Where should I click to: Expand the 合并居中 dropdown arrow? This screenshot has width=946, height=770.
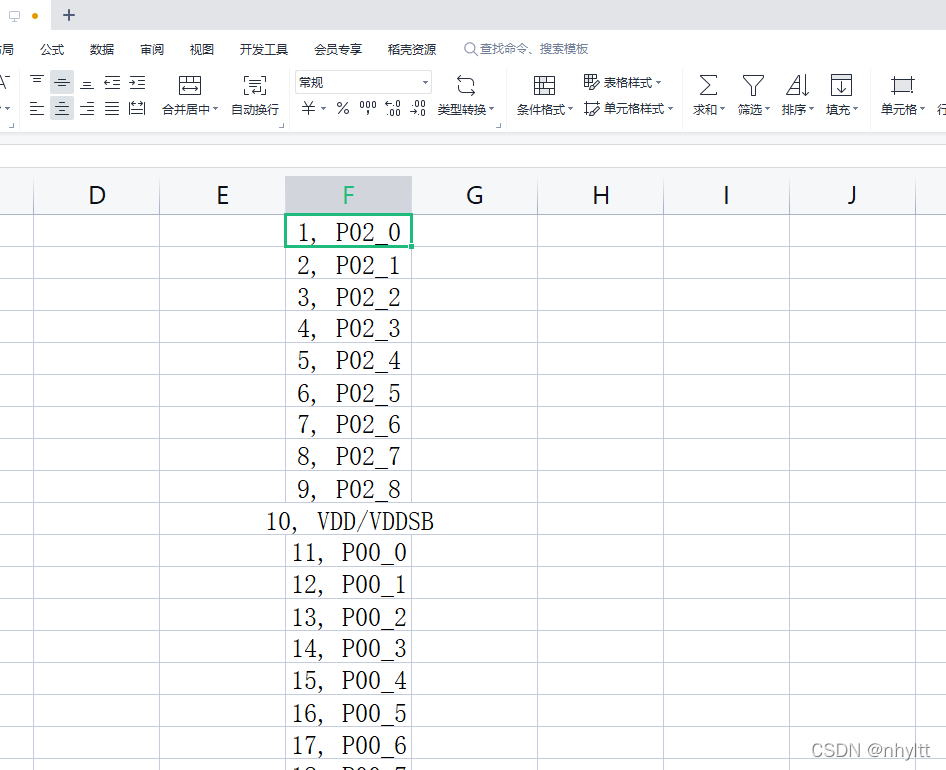(216, 110)
